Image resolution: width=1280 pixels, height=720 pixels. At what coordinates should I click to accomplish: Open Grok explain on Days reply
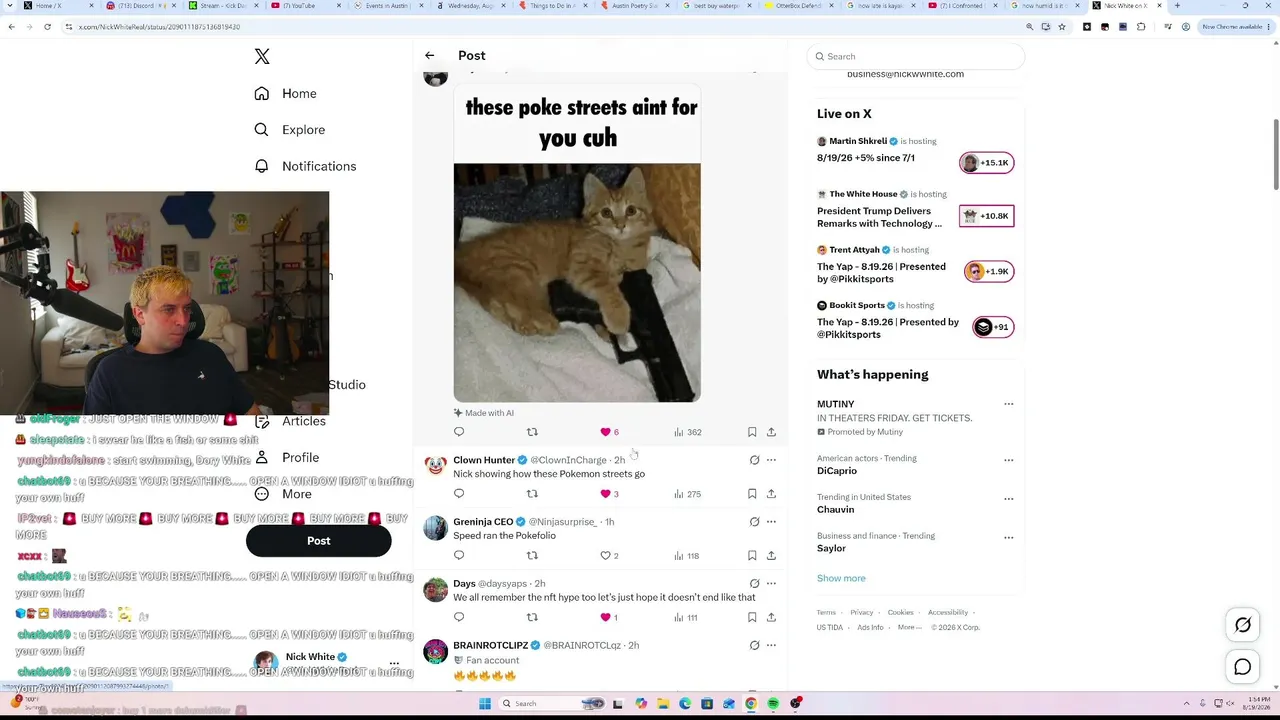point(754,584)
